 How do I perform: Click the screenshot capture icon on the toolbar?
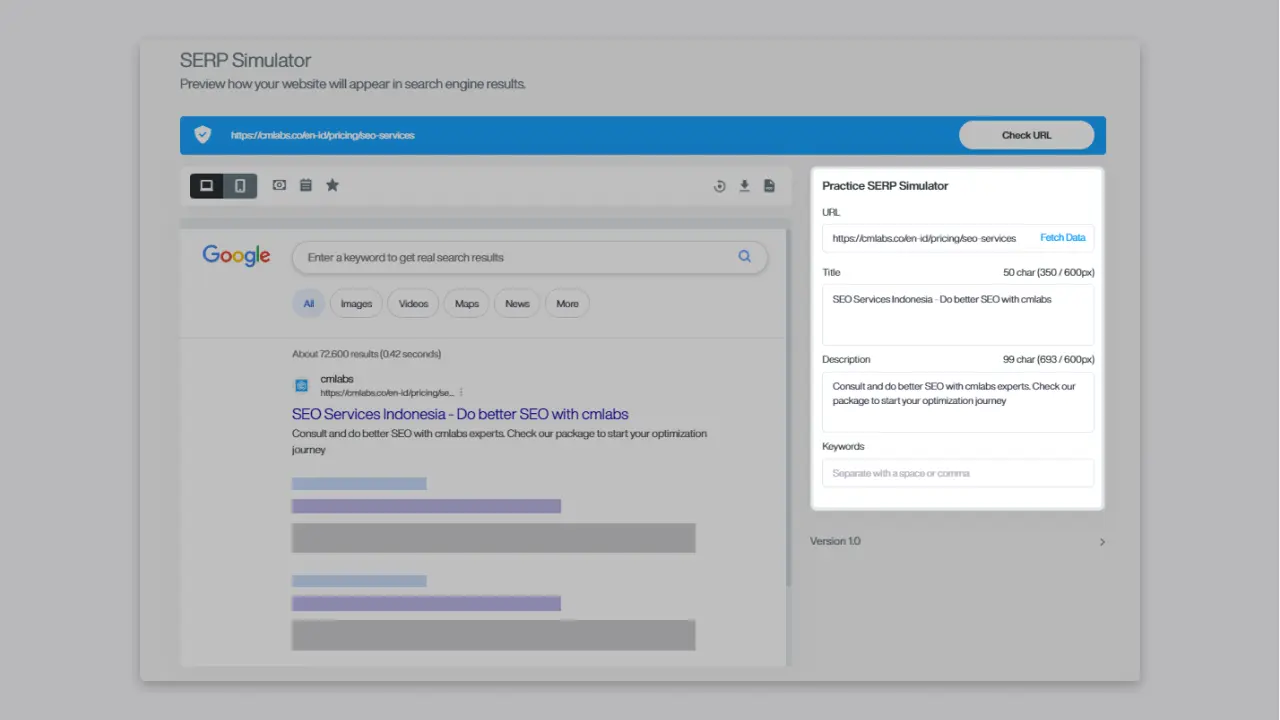tap(279, 185)
